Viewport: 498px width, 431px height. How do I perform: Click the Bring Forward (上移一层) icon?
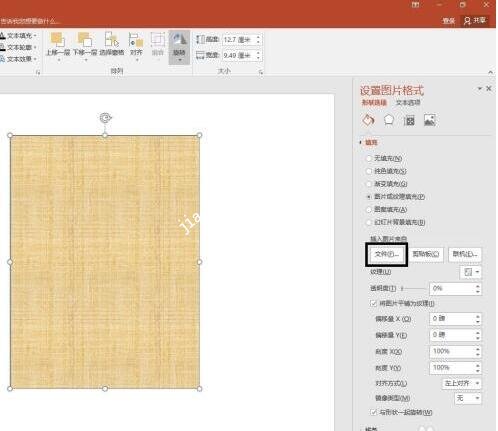tap(58, 39)
